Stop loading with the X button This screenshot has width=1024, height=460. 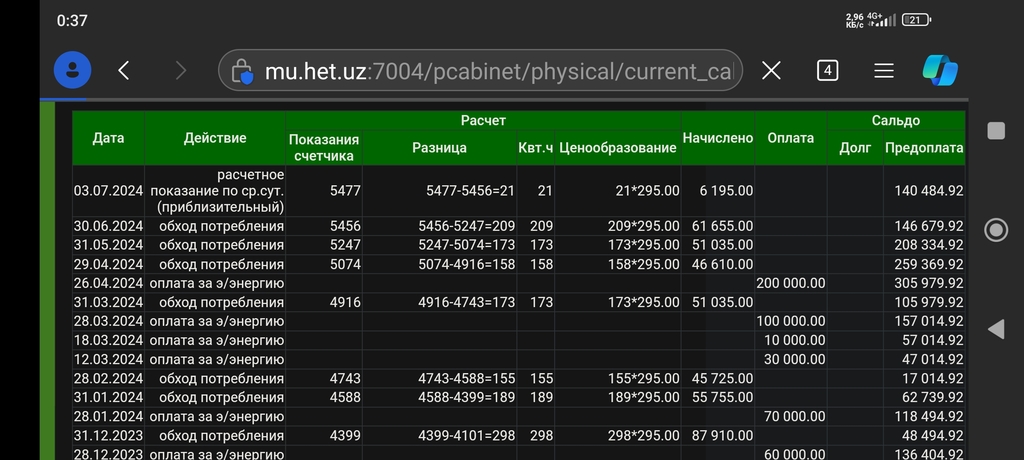771,71
